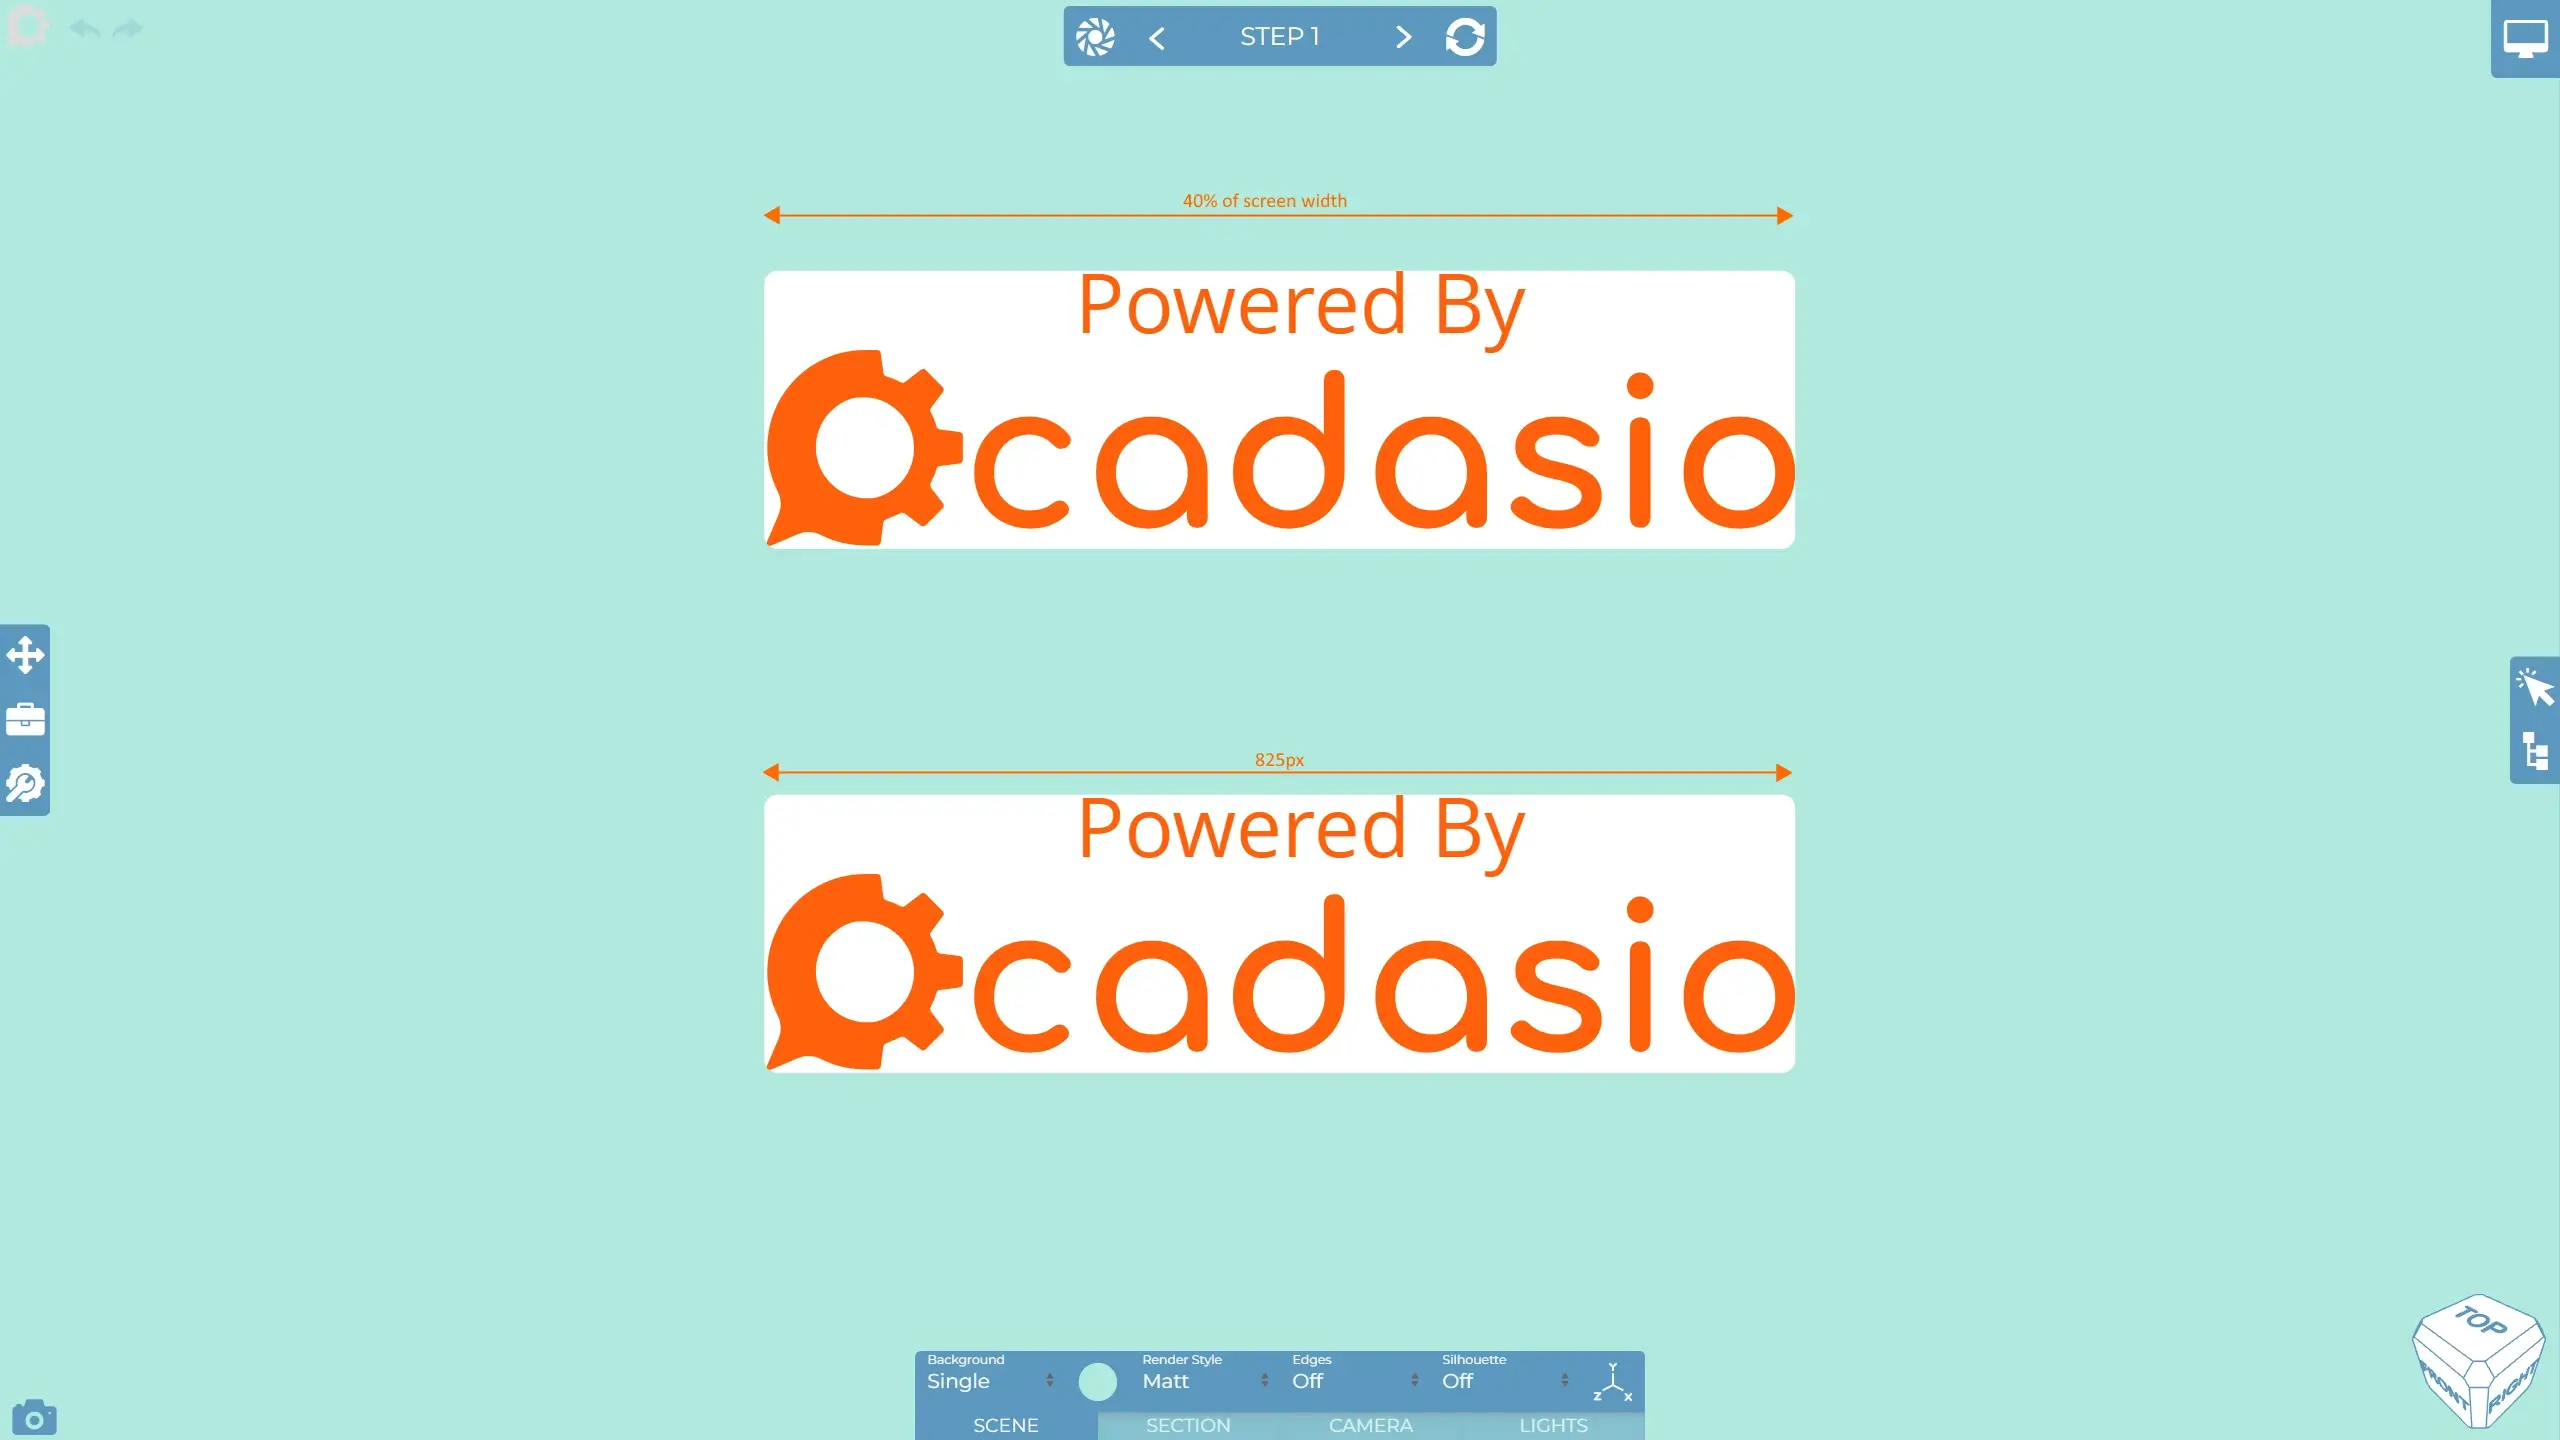Open the Edges dropdown options
2560x1440 pixels.
click(x=1414, y=1380)
